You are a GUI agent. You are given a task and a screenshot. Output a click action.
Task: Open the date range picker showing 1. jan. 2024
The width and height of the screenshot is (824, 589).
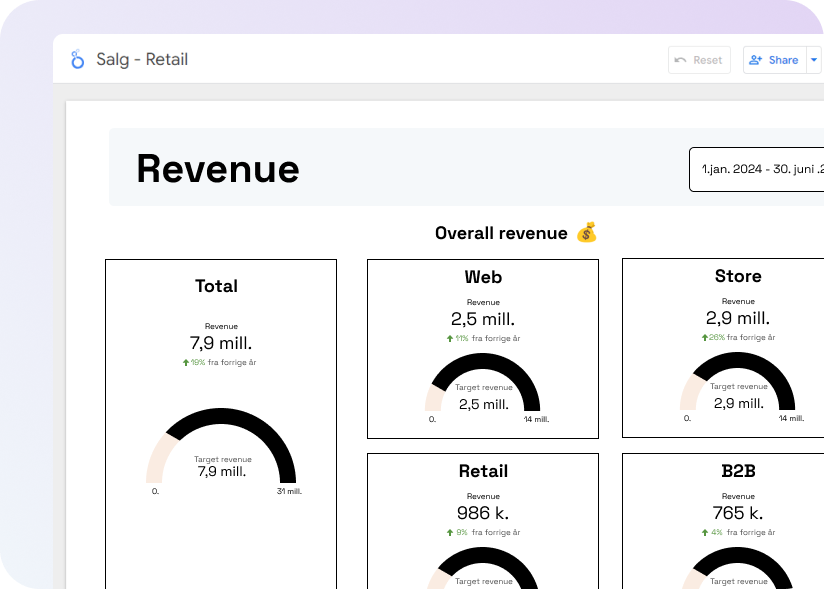pyautogui.click(x=757, y=169)
